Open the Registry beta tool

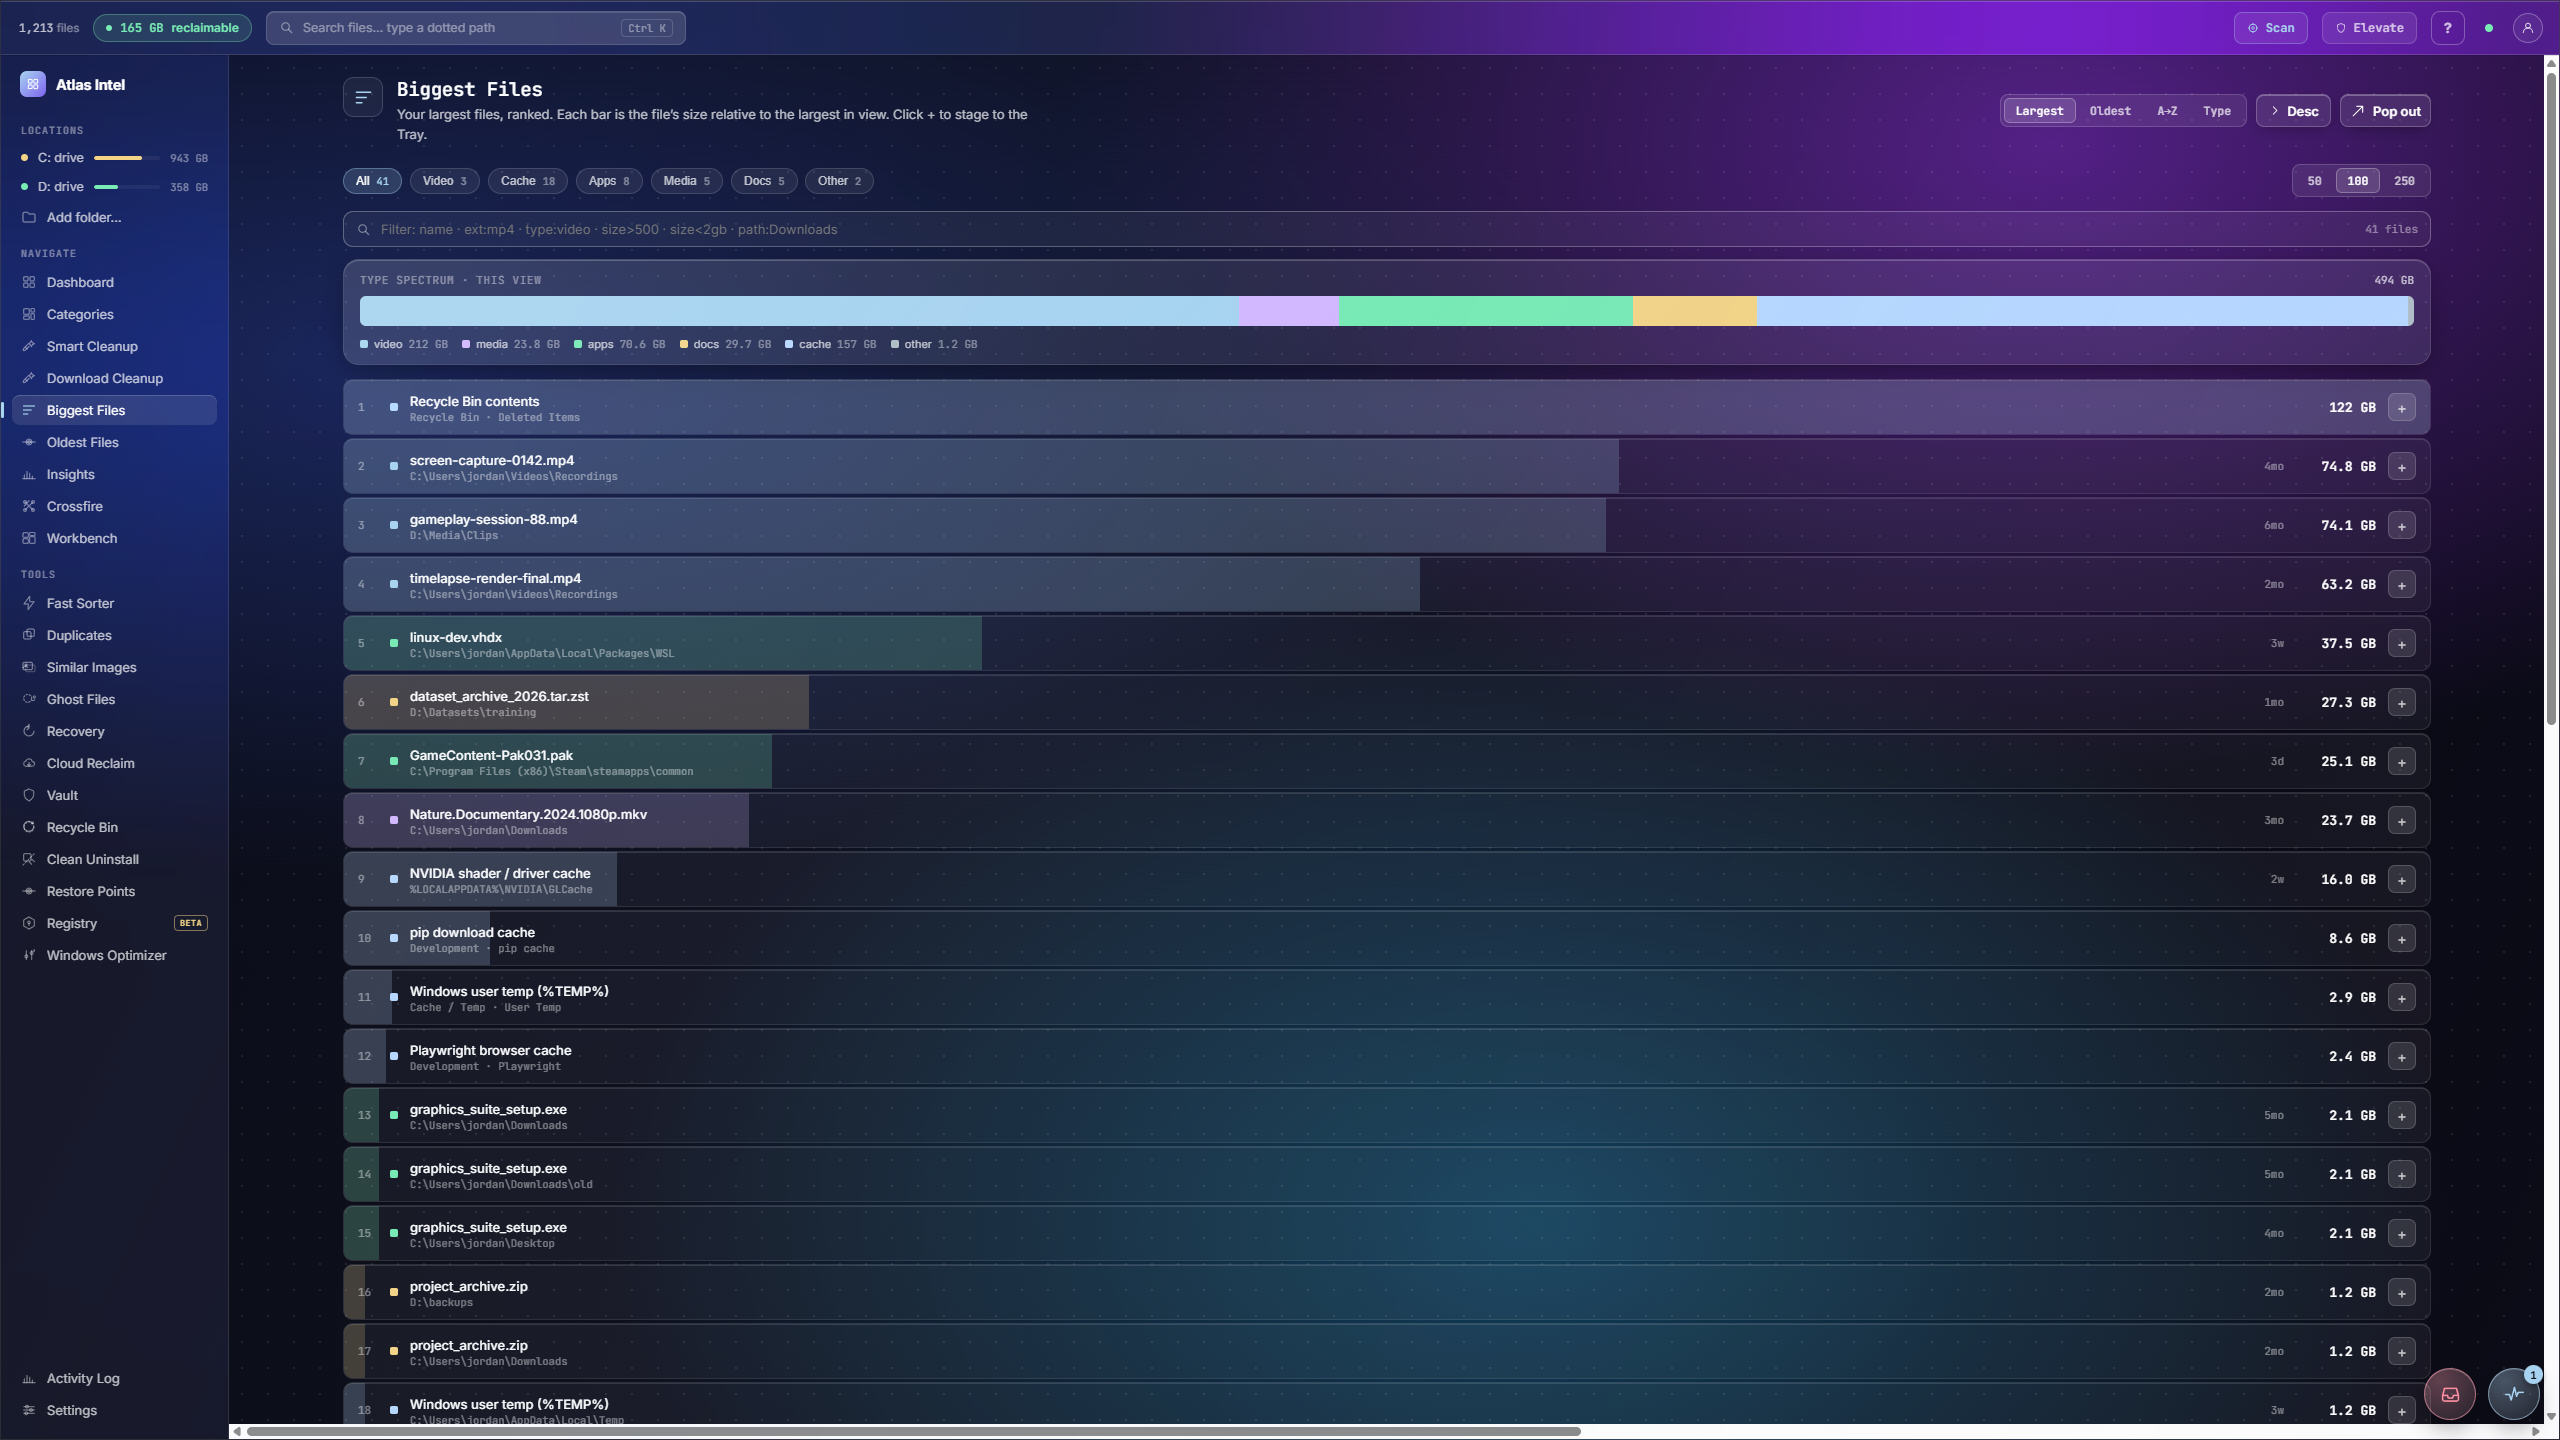(114, 923)
